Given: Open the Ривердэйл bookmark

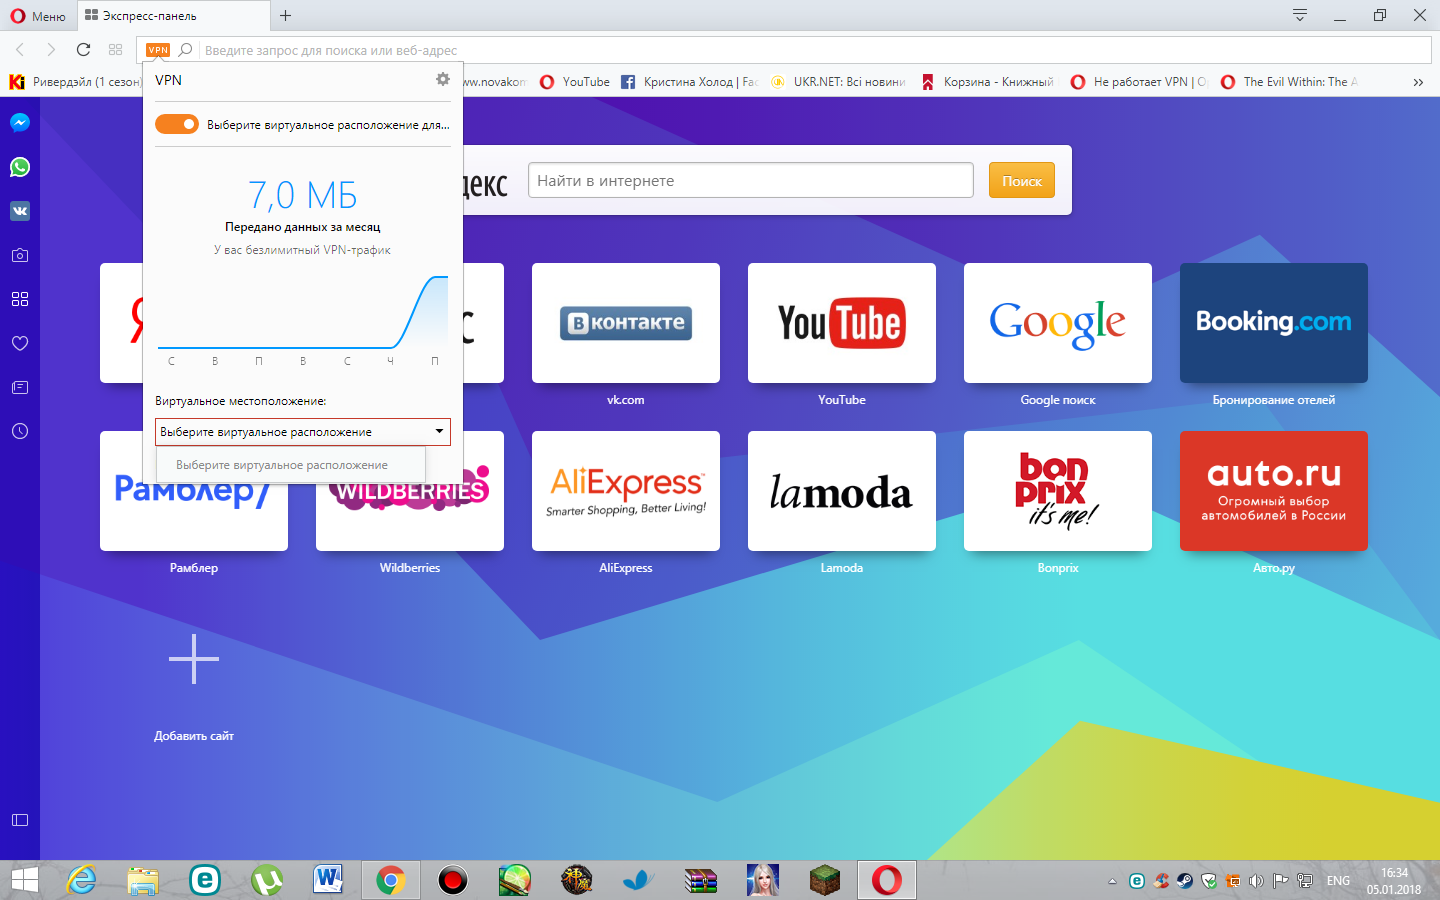Looking at the screenshot, I should [76, 82].
